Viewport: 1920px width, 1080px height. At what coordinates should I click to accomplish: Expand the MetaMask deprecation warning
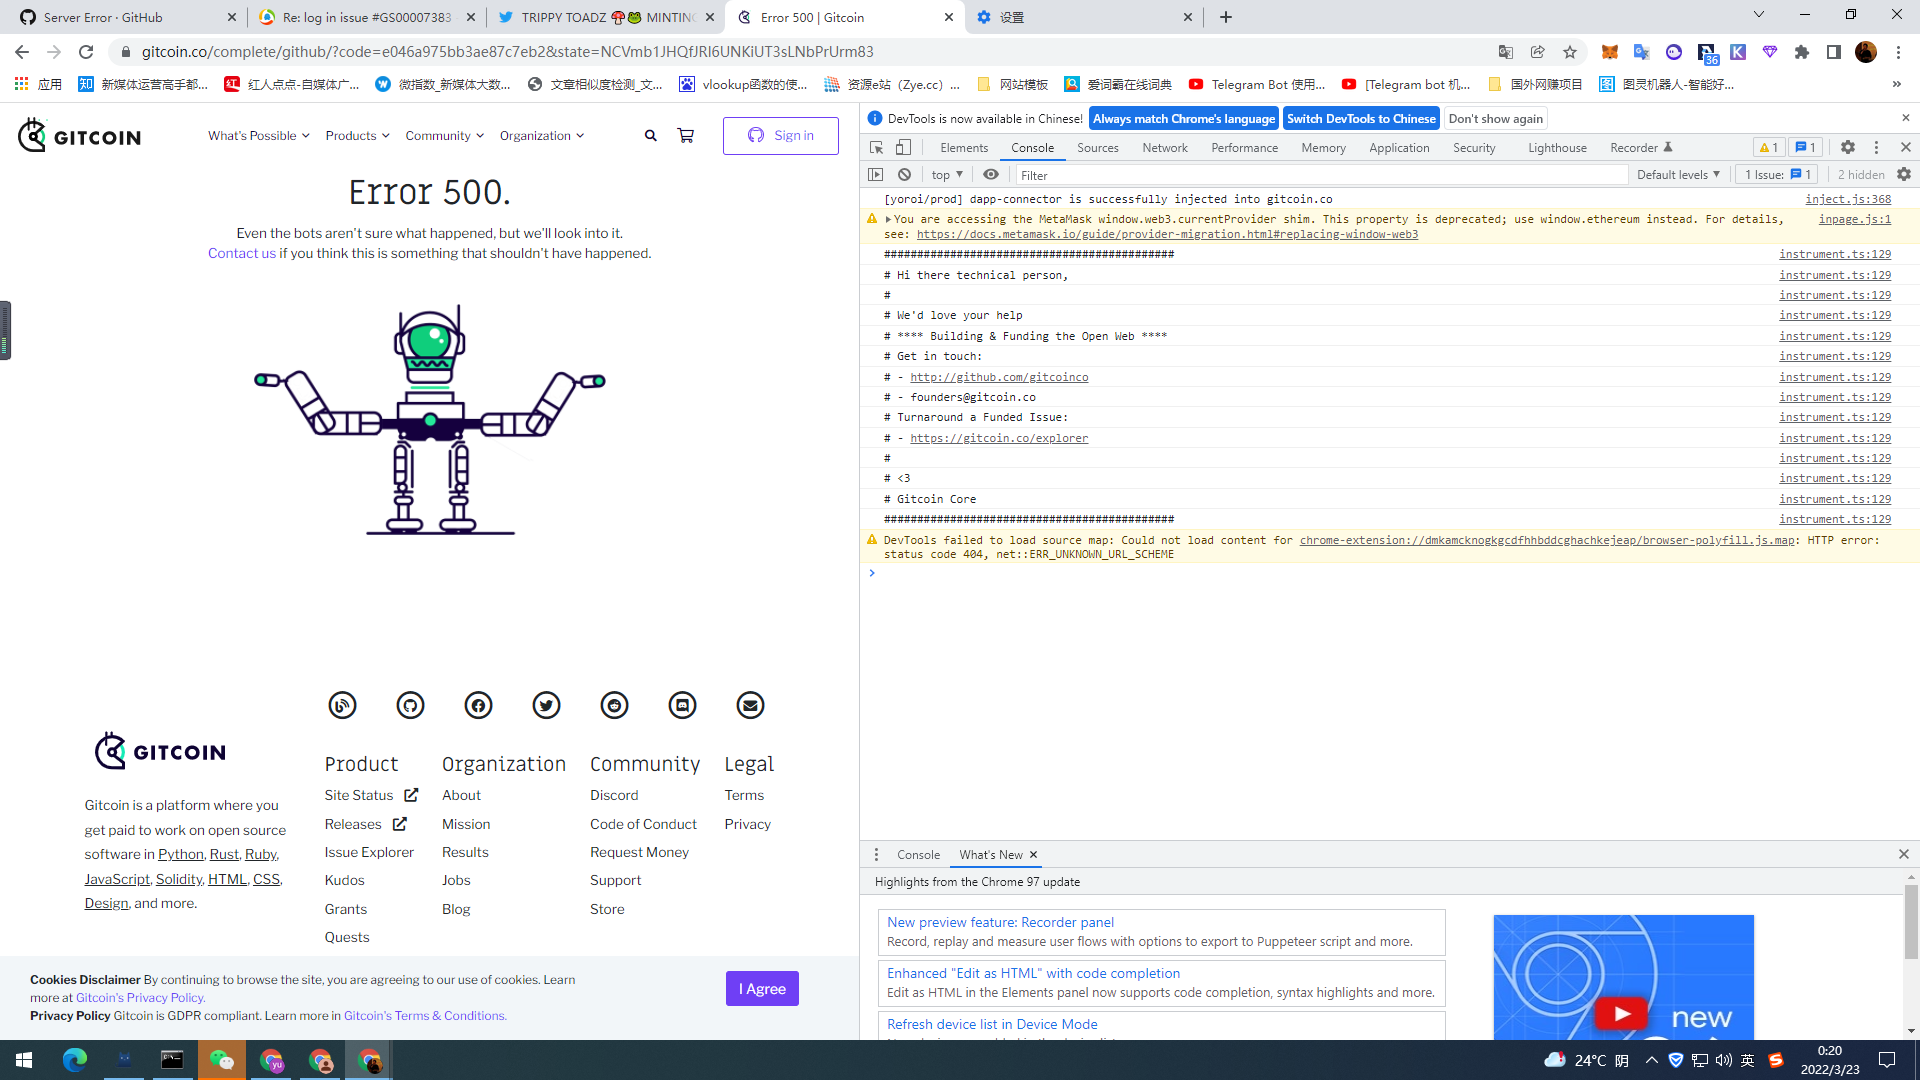coord(888,219)
